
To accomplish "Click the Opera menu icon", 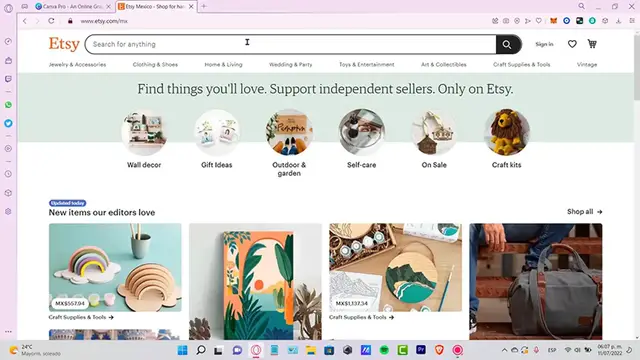I will pyautogui.click(x=8, y=8).
